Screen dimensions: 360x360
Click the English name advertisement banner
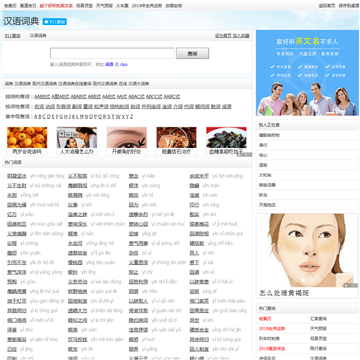coord(307,73)
